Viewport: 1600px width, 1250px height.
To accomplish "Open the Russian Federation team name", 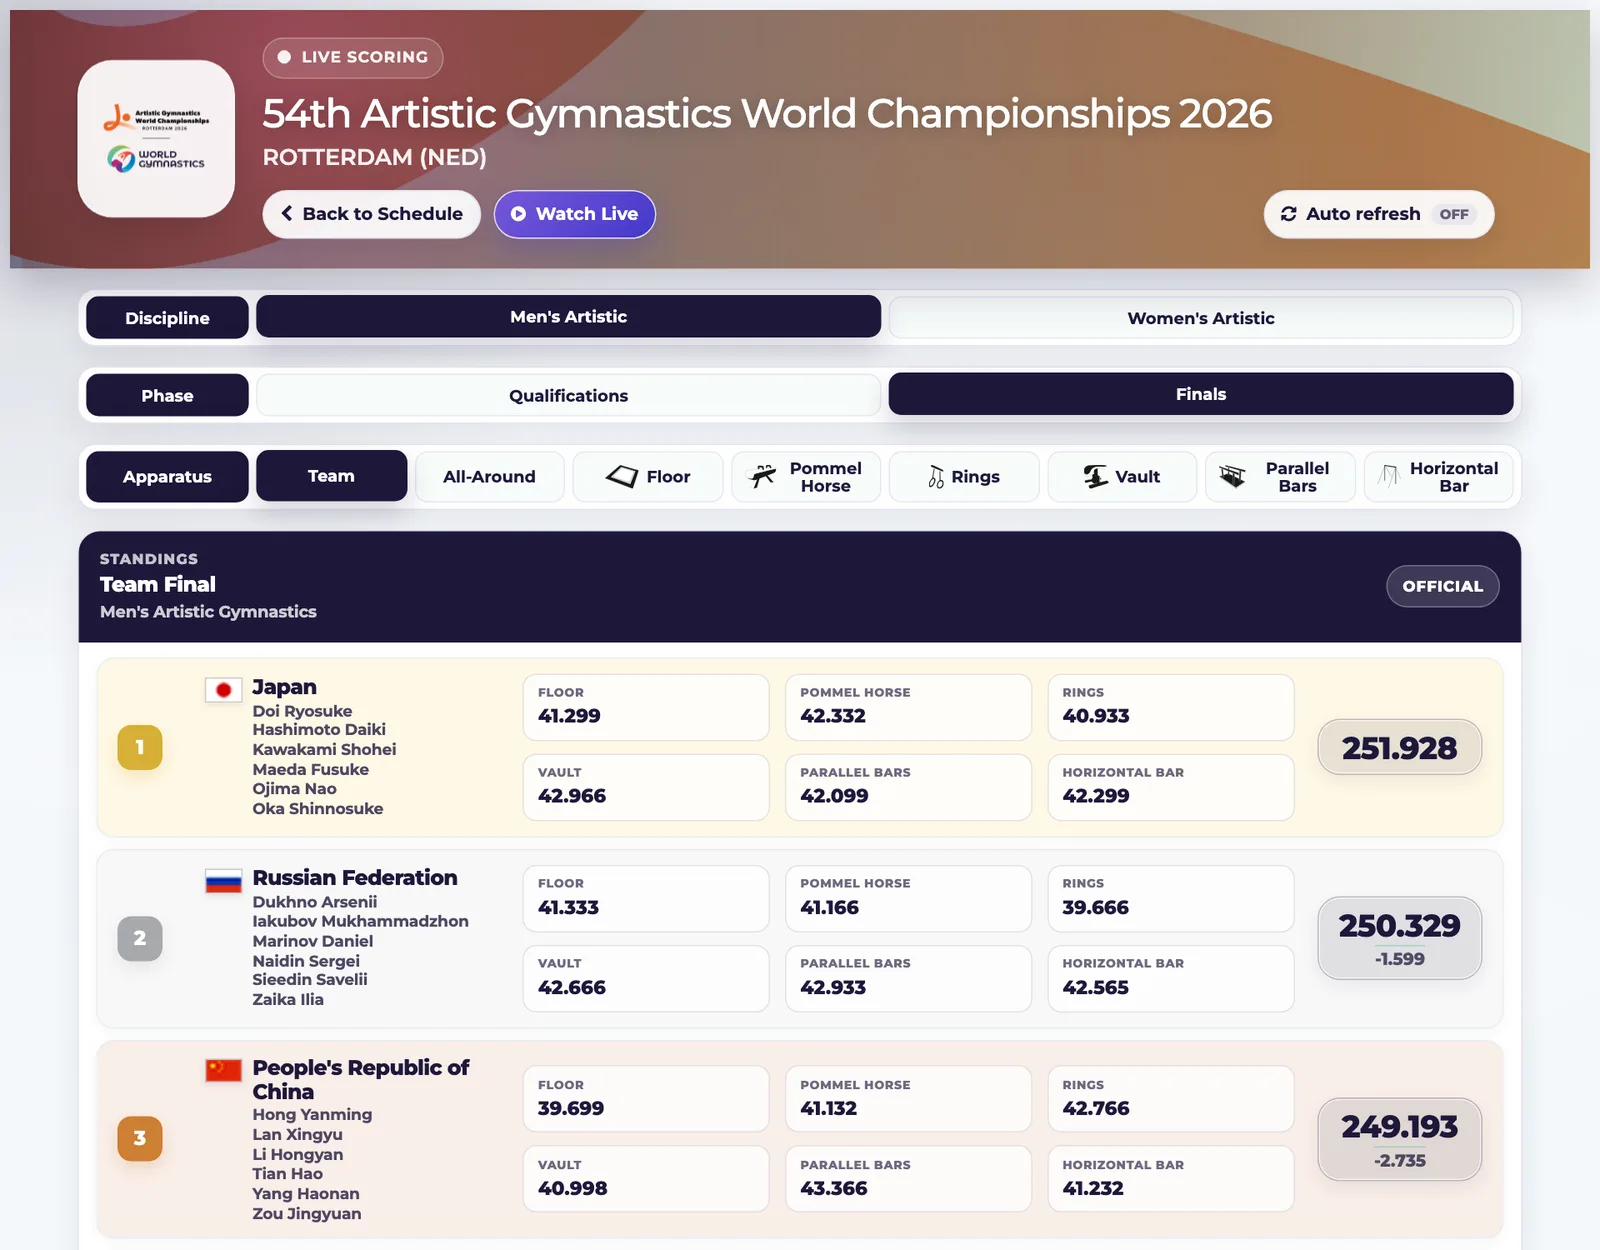I will pyautogui.click(x=355, y=877).
